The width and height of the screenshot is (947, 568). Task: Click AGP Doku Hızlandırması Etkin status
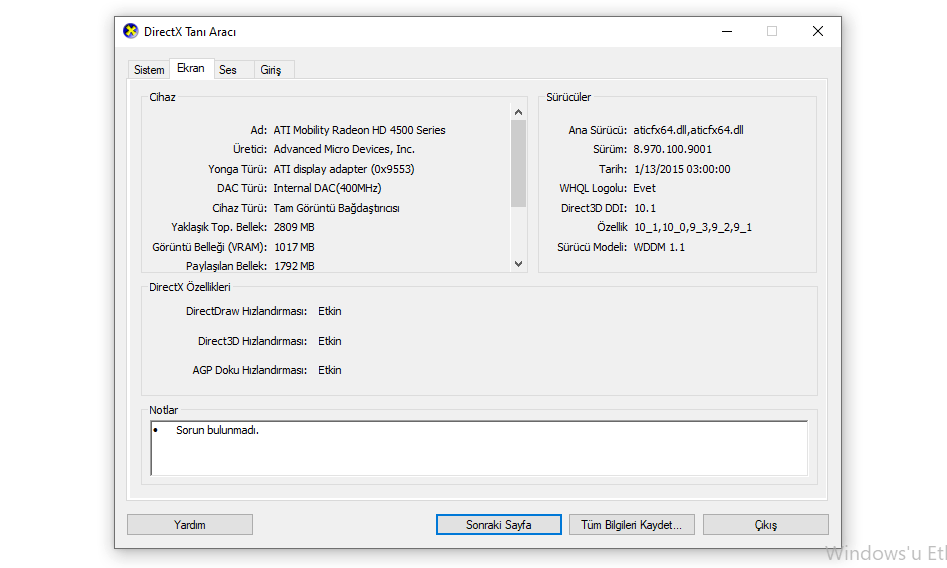[330, 370]
